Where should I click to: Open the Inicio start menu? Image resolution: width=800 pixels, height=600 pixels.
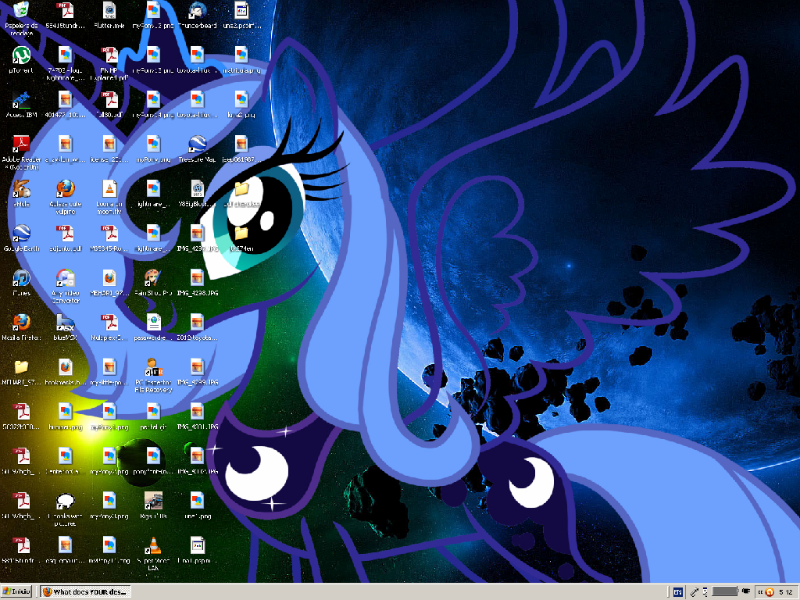[17, 592]
